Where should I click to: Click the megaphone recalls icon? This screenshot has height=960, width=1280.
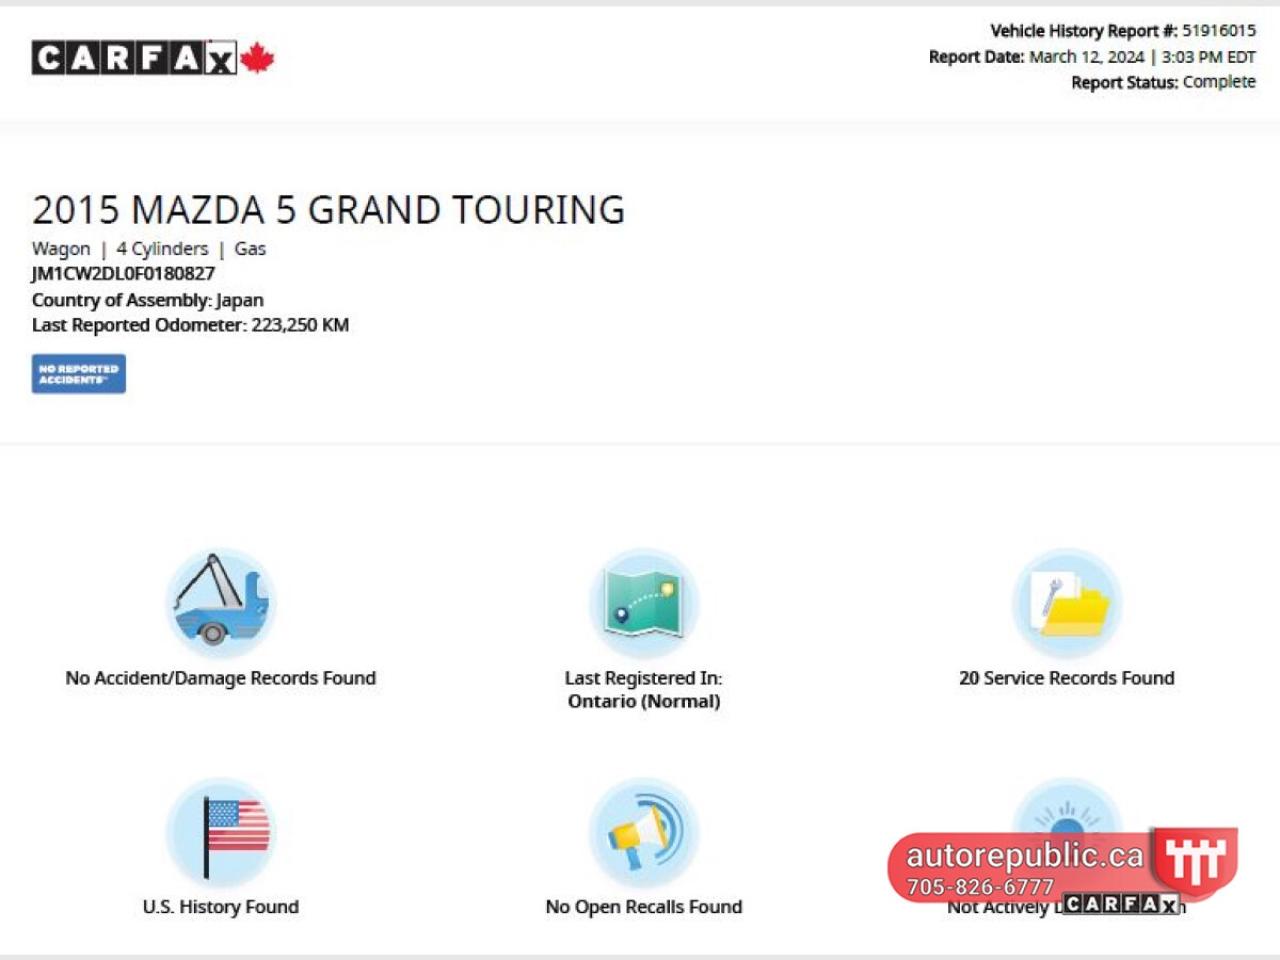coord(643,832)
